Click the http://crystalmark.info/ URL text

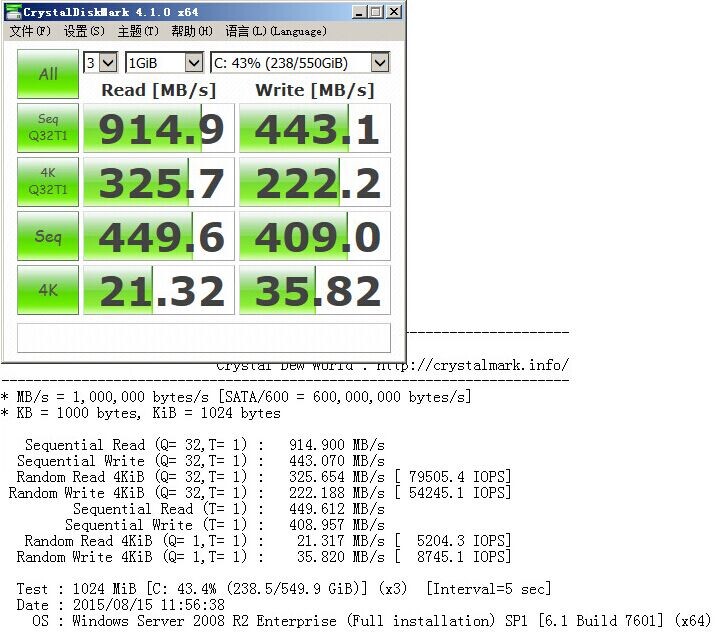pos(472,366)
